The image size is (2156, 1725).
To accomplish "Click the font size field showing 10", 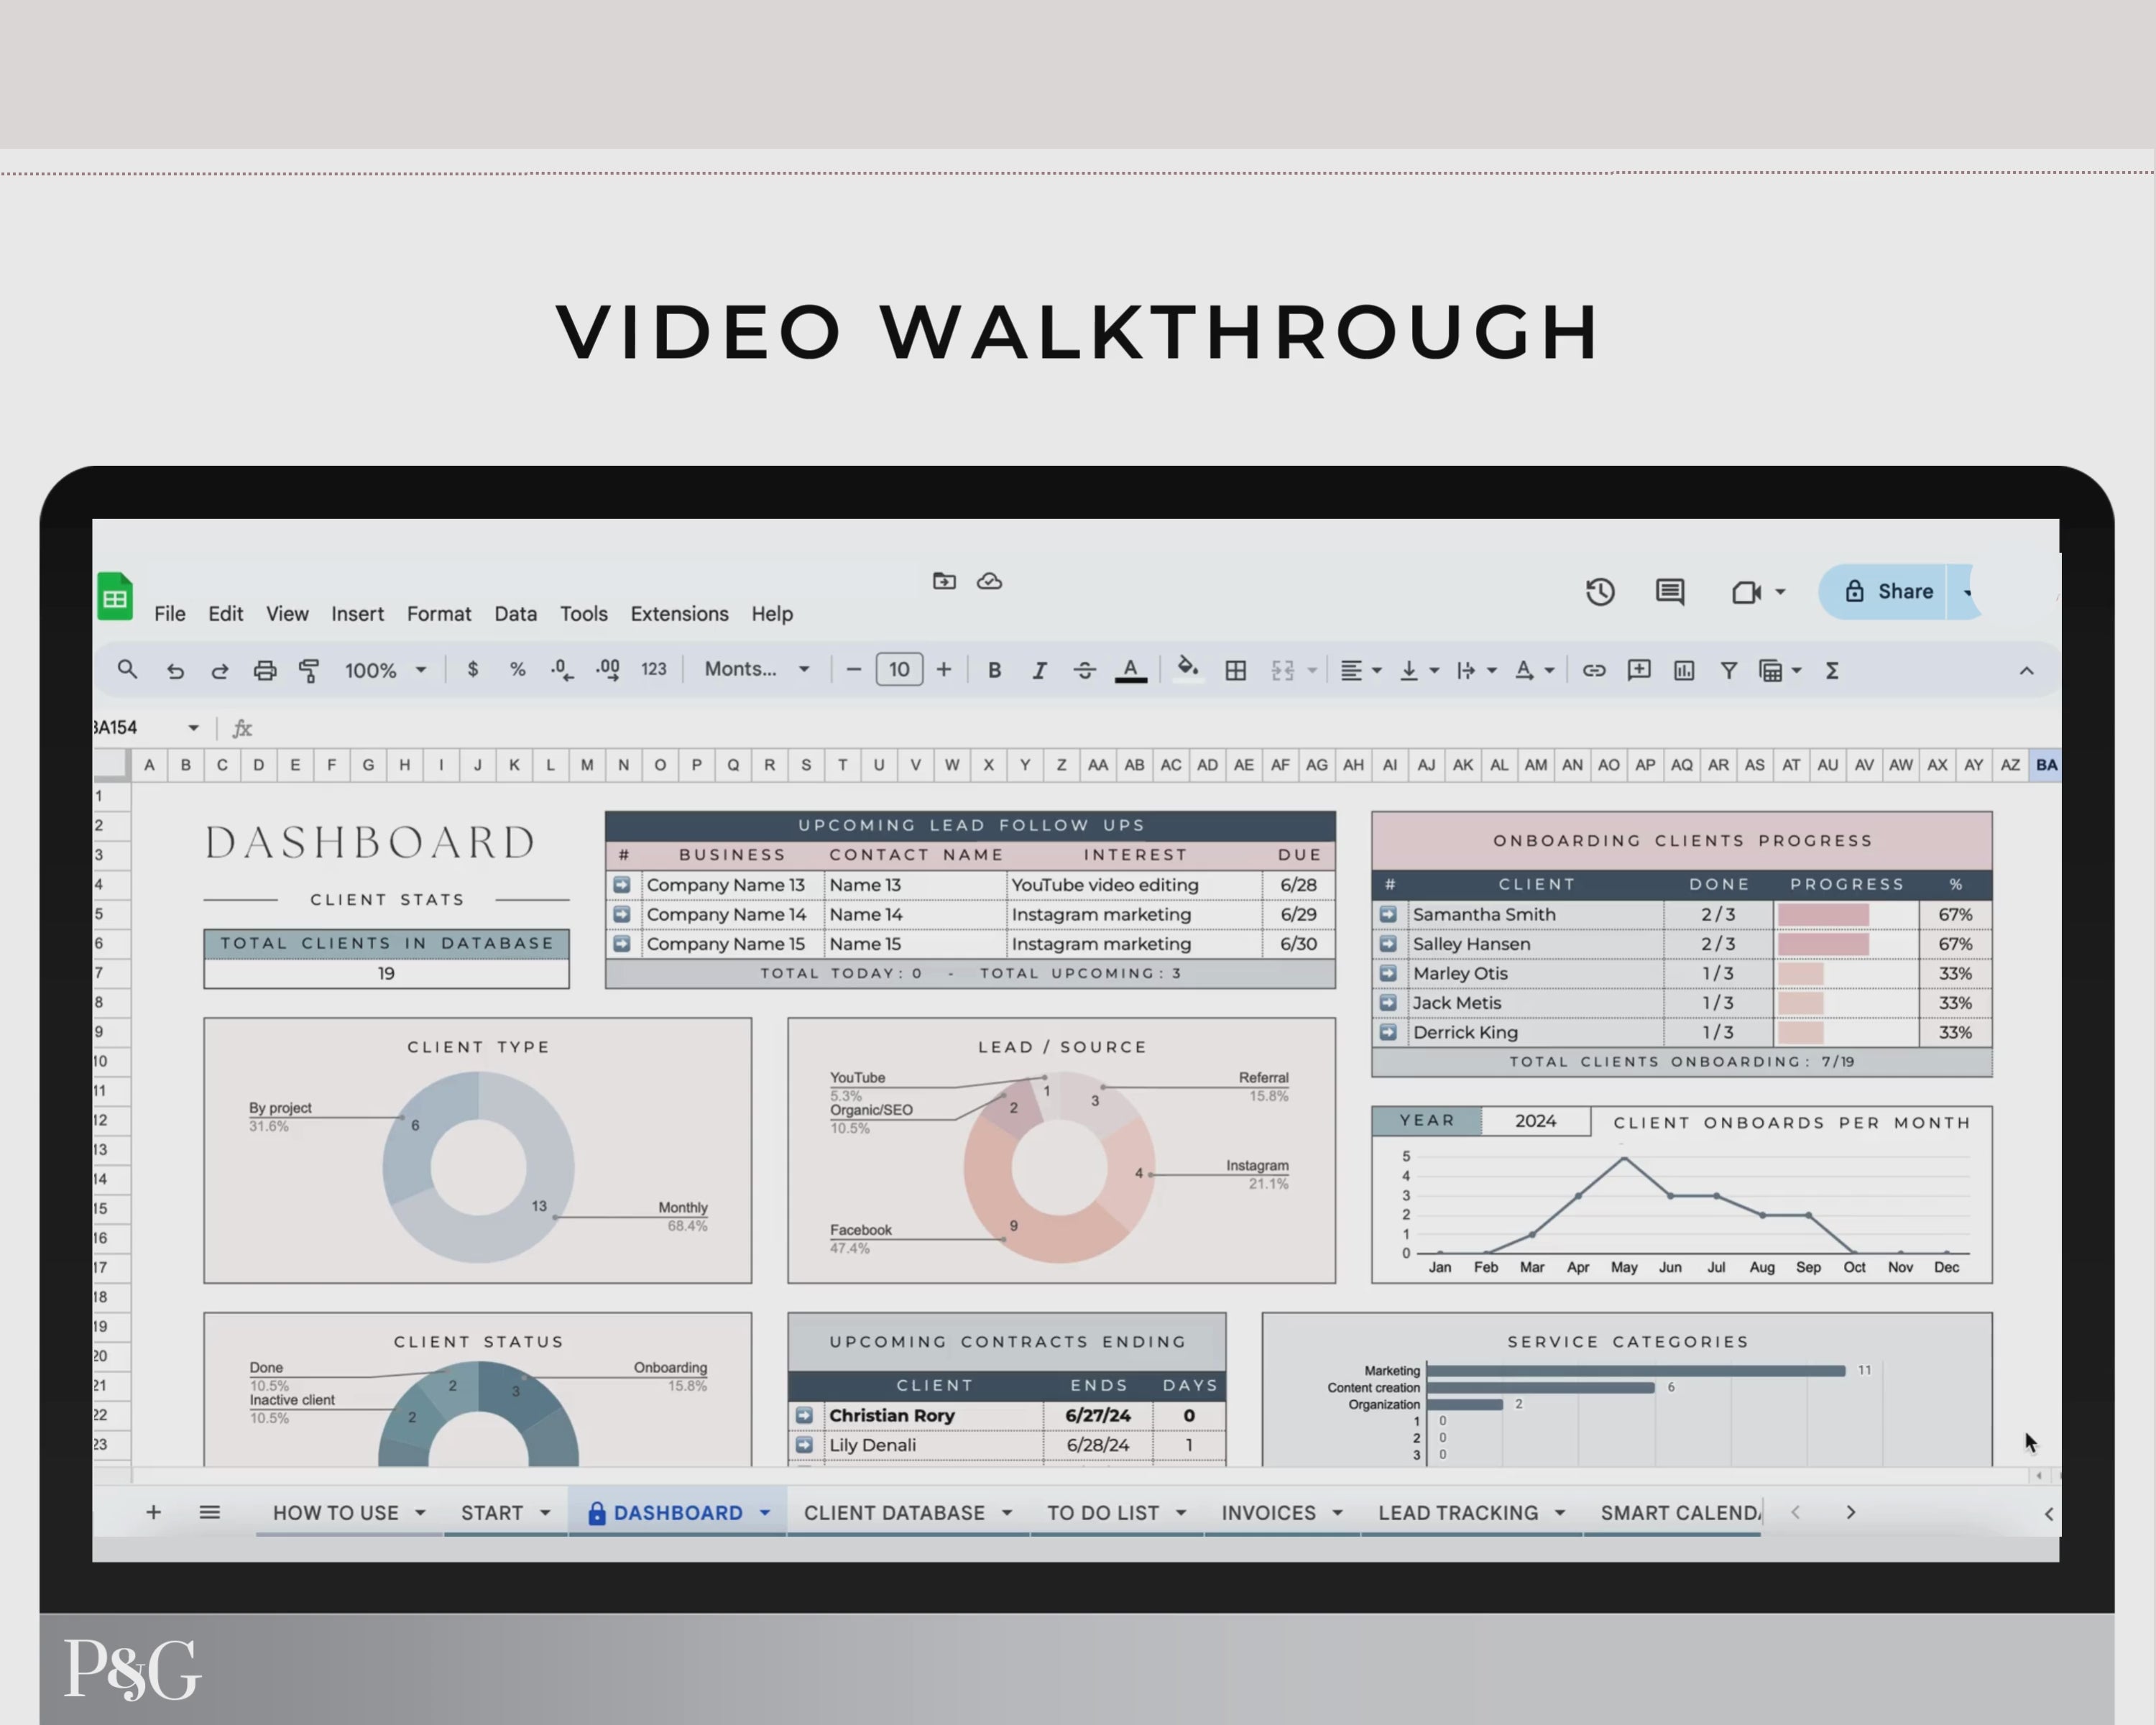I will pyautogui.click(x=899, y=669).
